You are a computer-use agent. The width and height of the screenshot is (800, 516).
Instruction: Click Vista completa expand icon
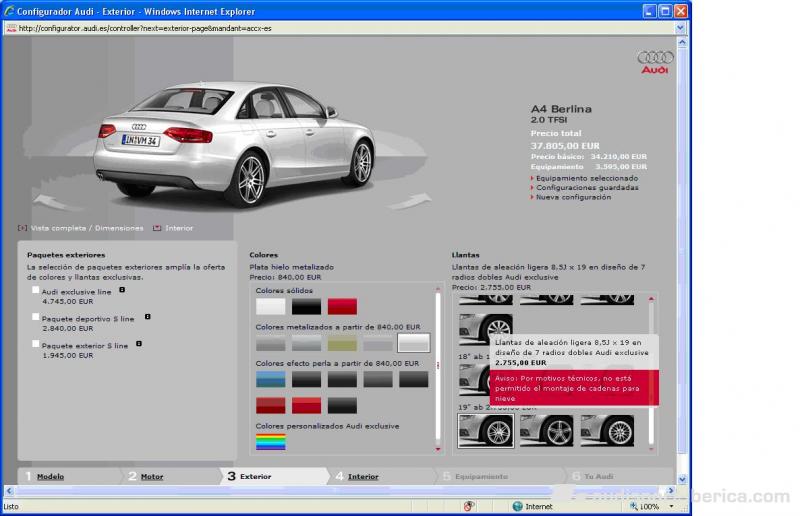pyautogui.click(x=22, y=228)
